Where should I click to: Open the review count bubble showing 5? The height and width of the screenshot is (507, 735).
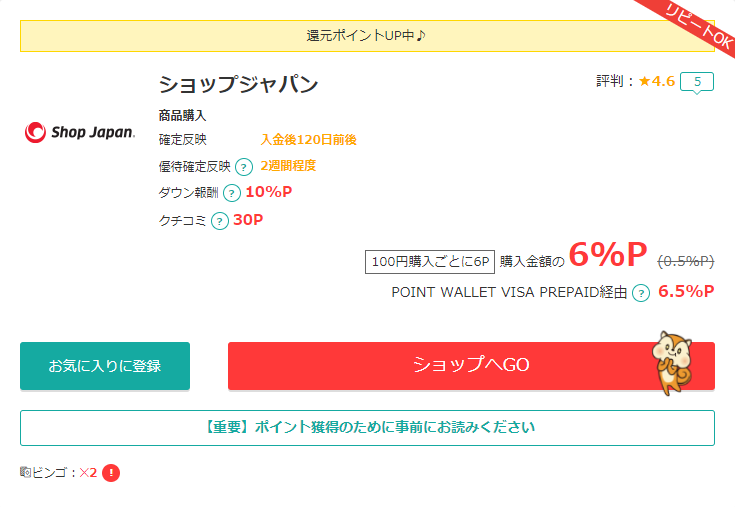[697, 82]
